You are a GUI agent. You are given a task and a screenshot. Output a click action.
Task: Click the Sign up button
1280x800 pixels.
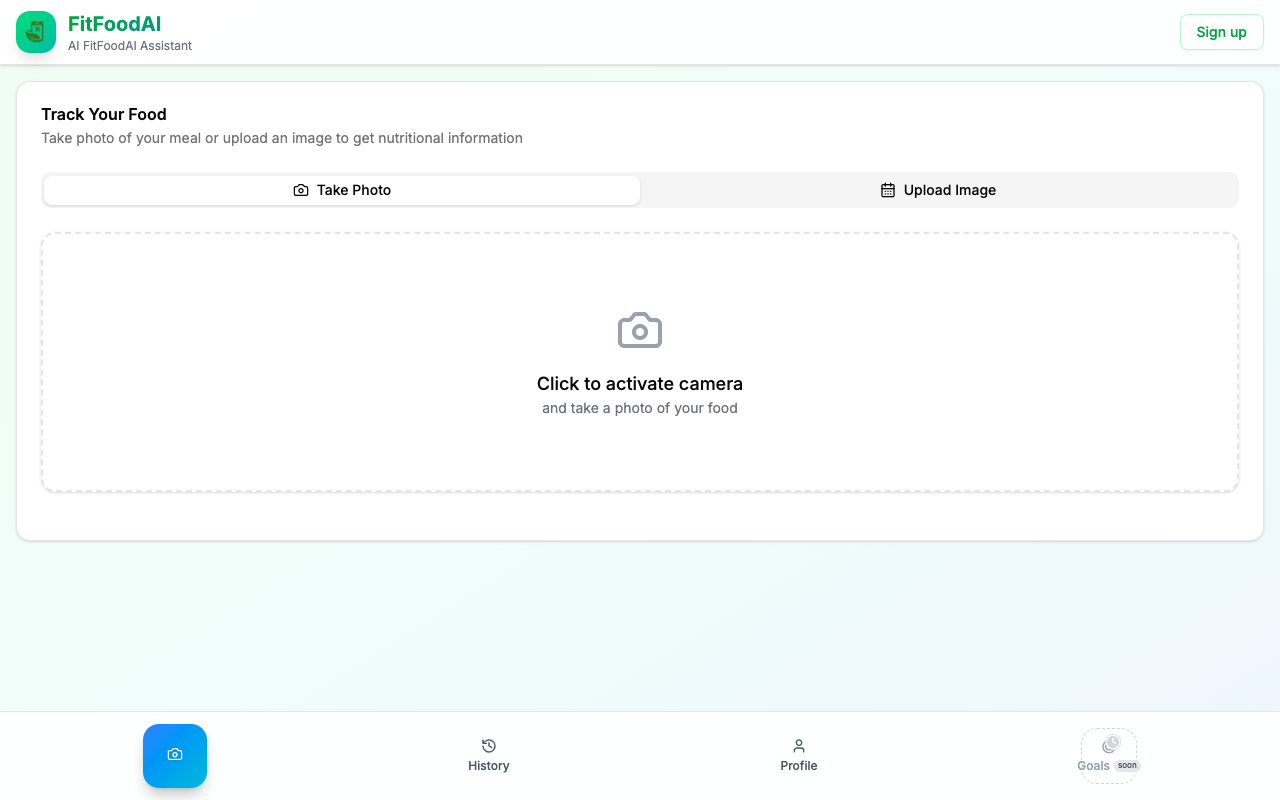(x=1221, y=32)
